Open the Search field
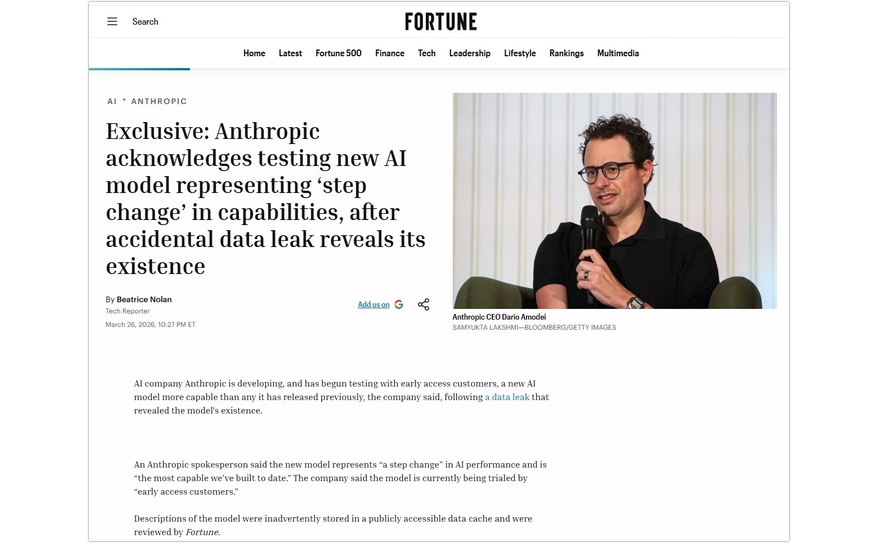883x544 pixels. point(145,21)
